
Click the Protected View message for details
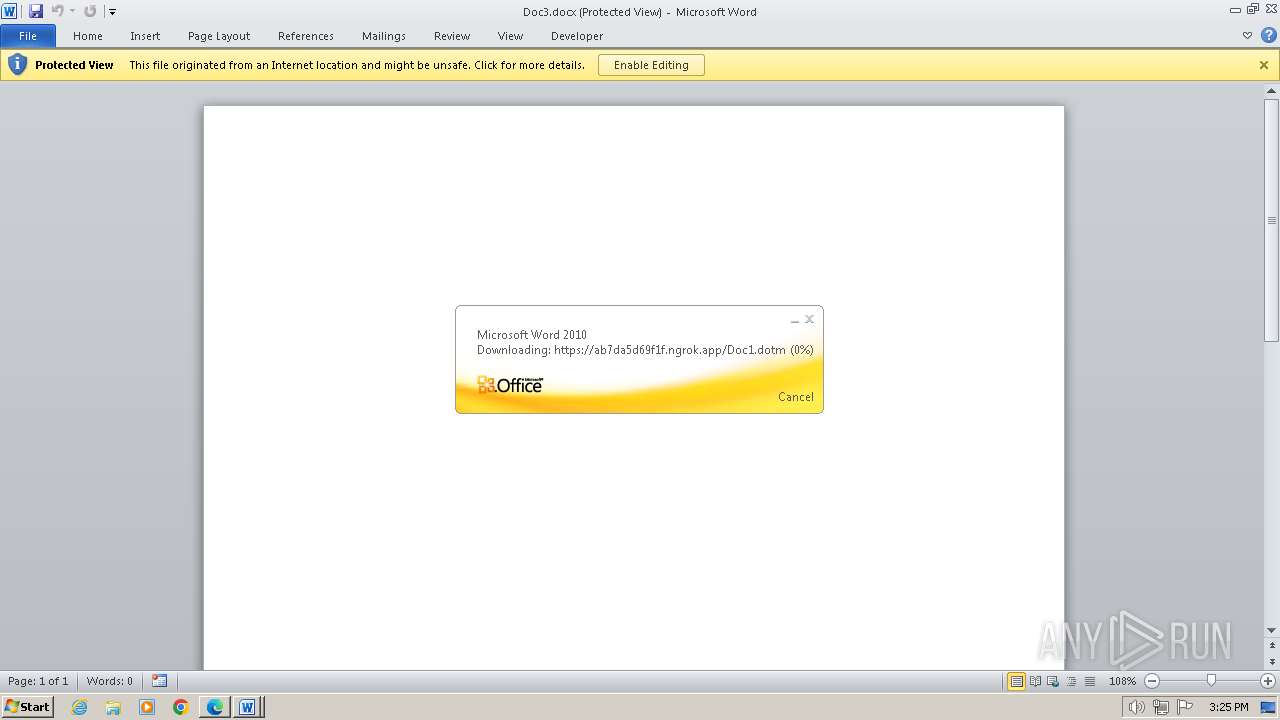(x=357, y=65)
